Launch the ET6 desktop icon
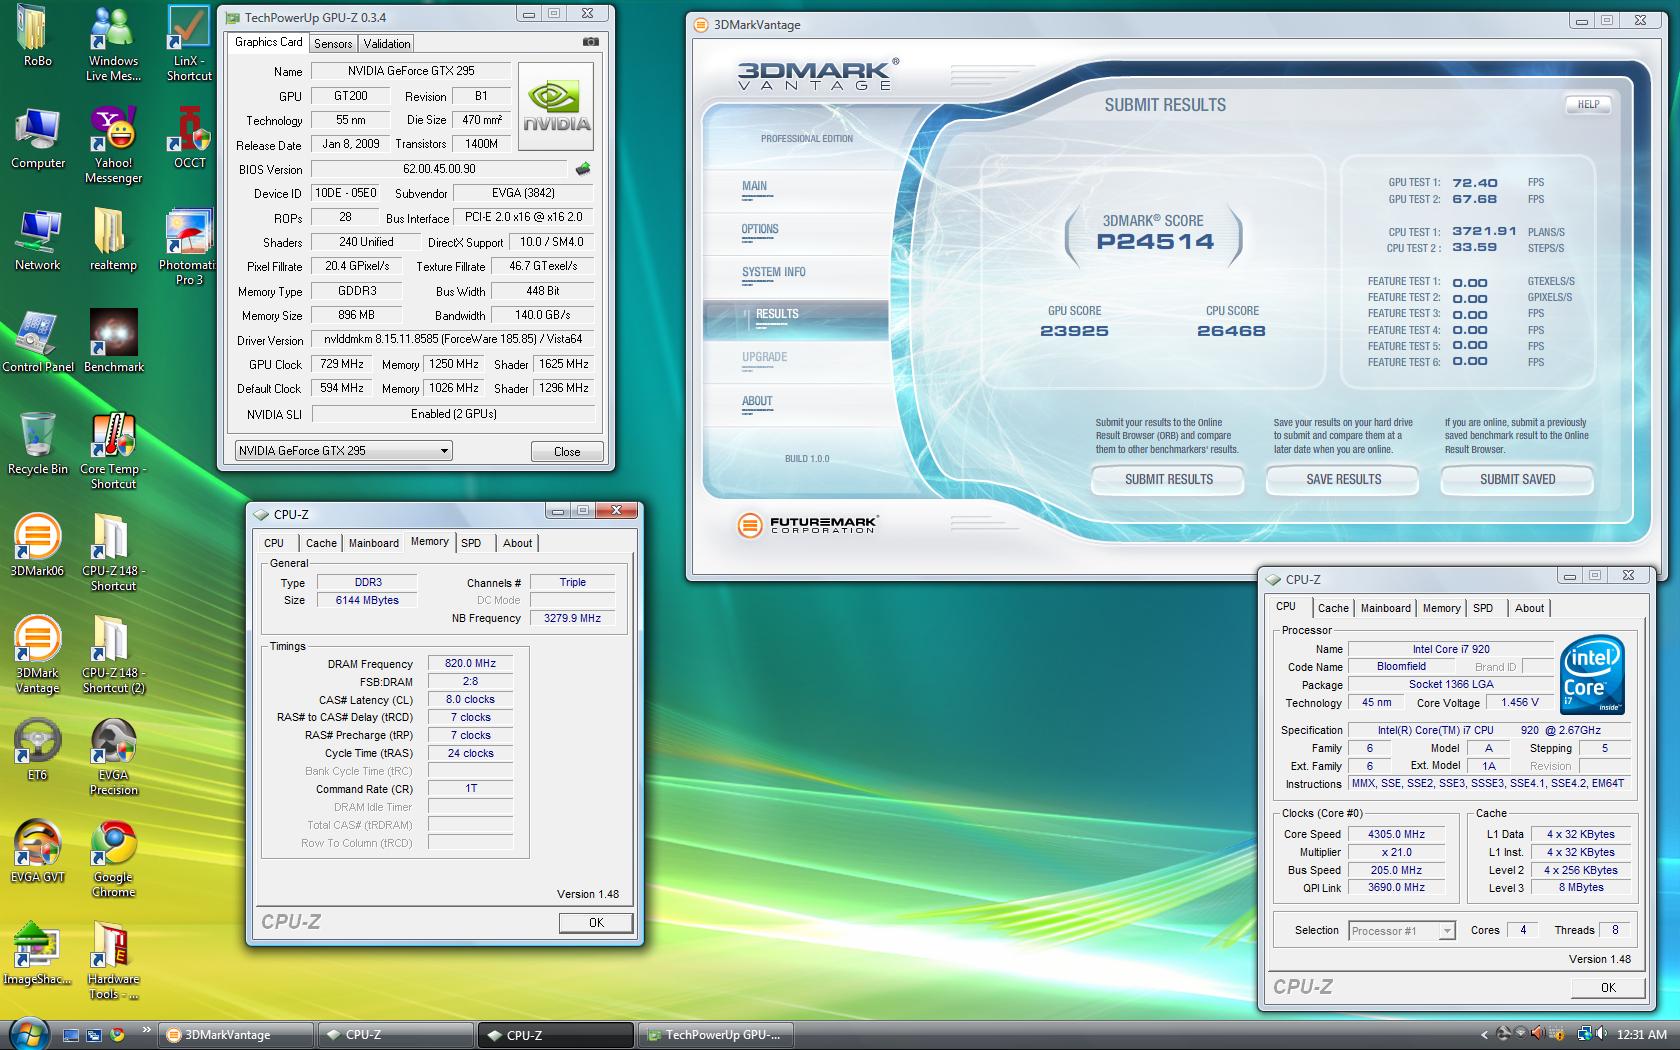Screen dimensions: 1680x1050 [x=37, y=750]
